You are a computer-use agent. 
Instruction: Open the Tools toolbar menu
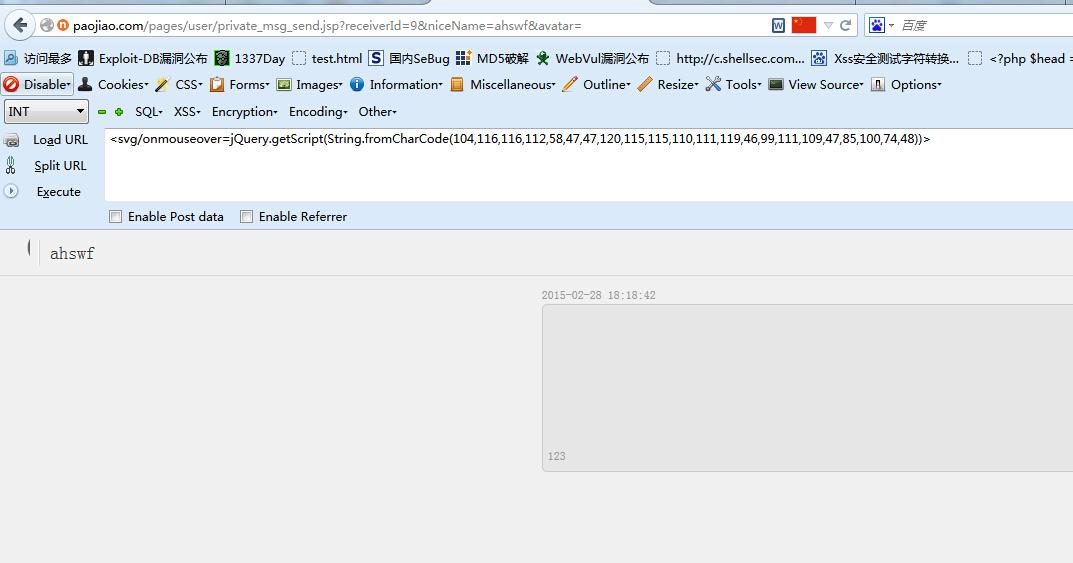pos(734,84)
